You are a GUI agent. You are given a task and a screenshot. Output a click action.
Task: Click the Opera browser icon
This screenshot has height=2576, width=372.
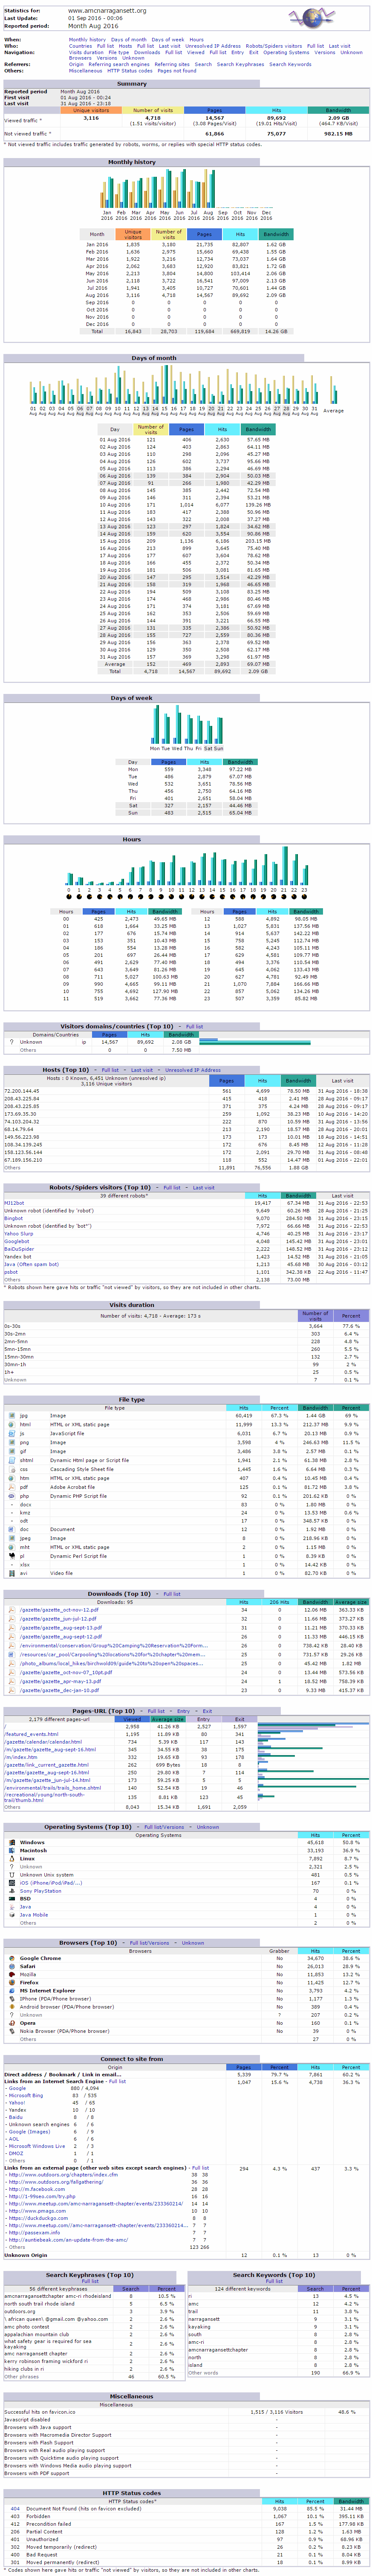click(x=12, y=2023)
